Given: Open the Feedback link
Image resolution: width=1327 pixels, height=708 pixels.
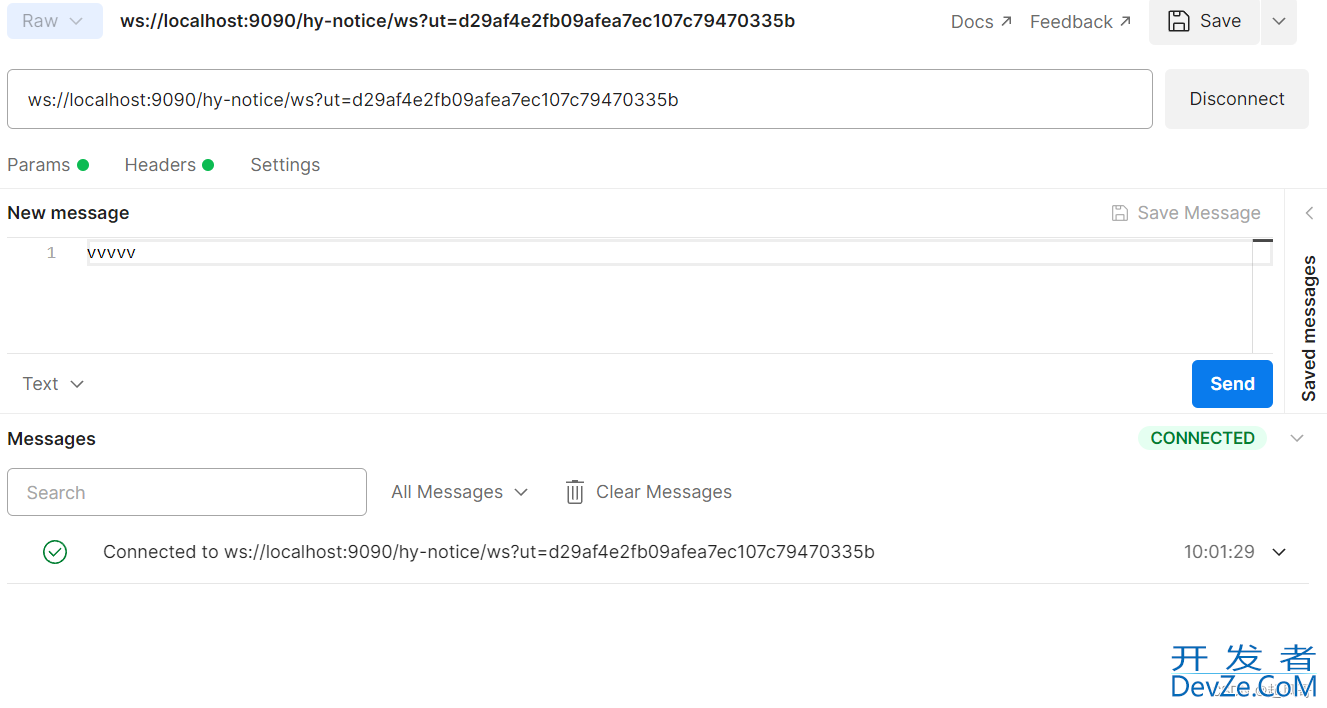Looking at the screenshot, I should coord(1080,21).
